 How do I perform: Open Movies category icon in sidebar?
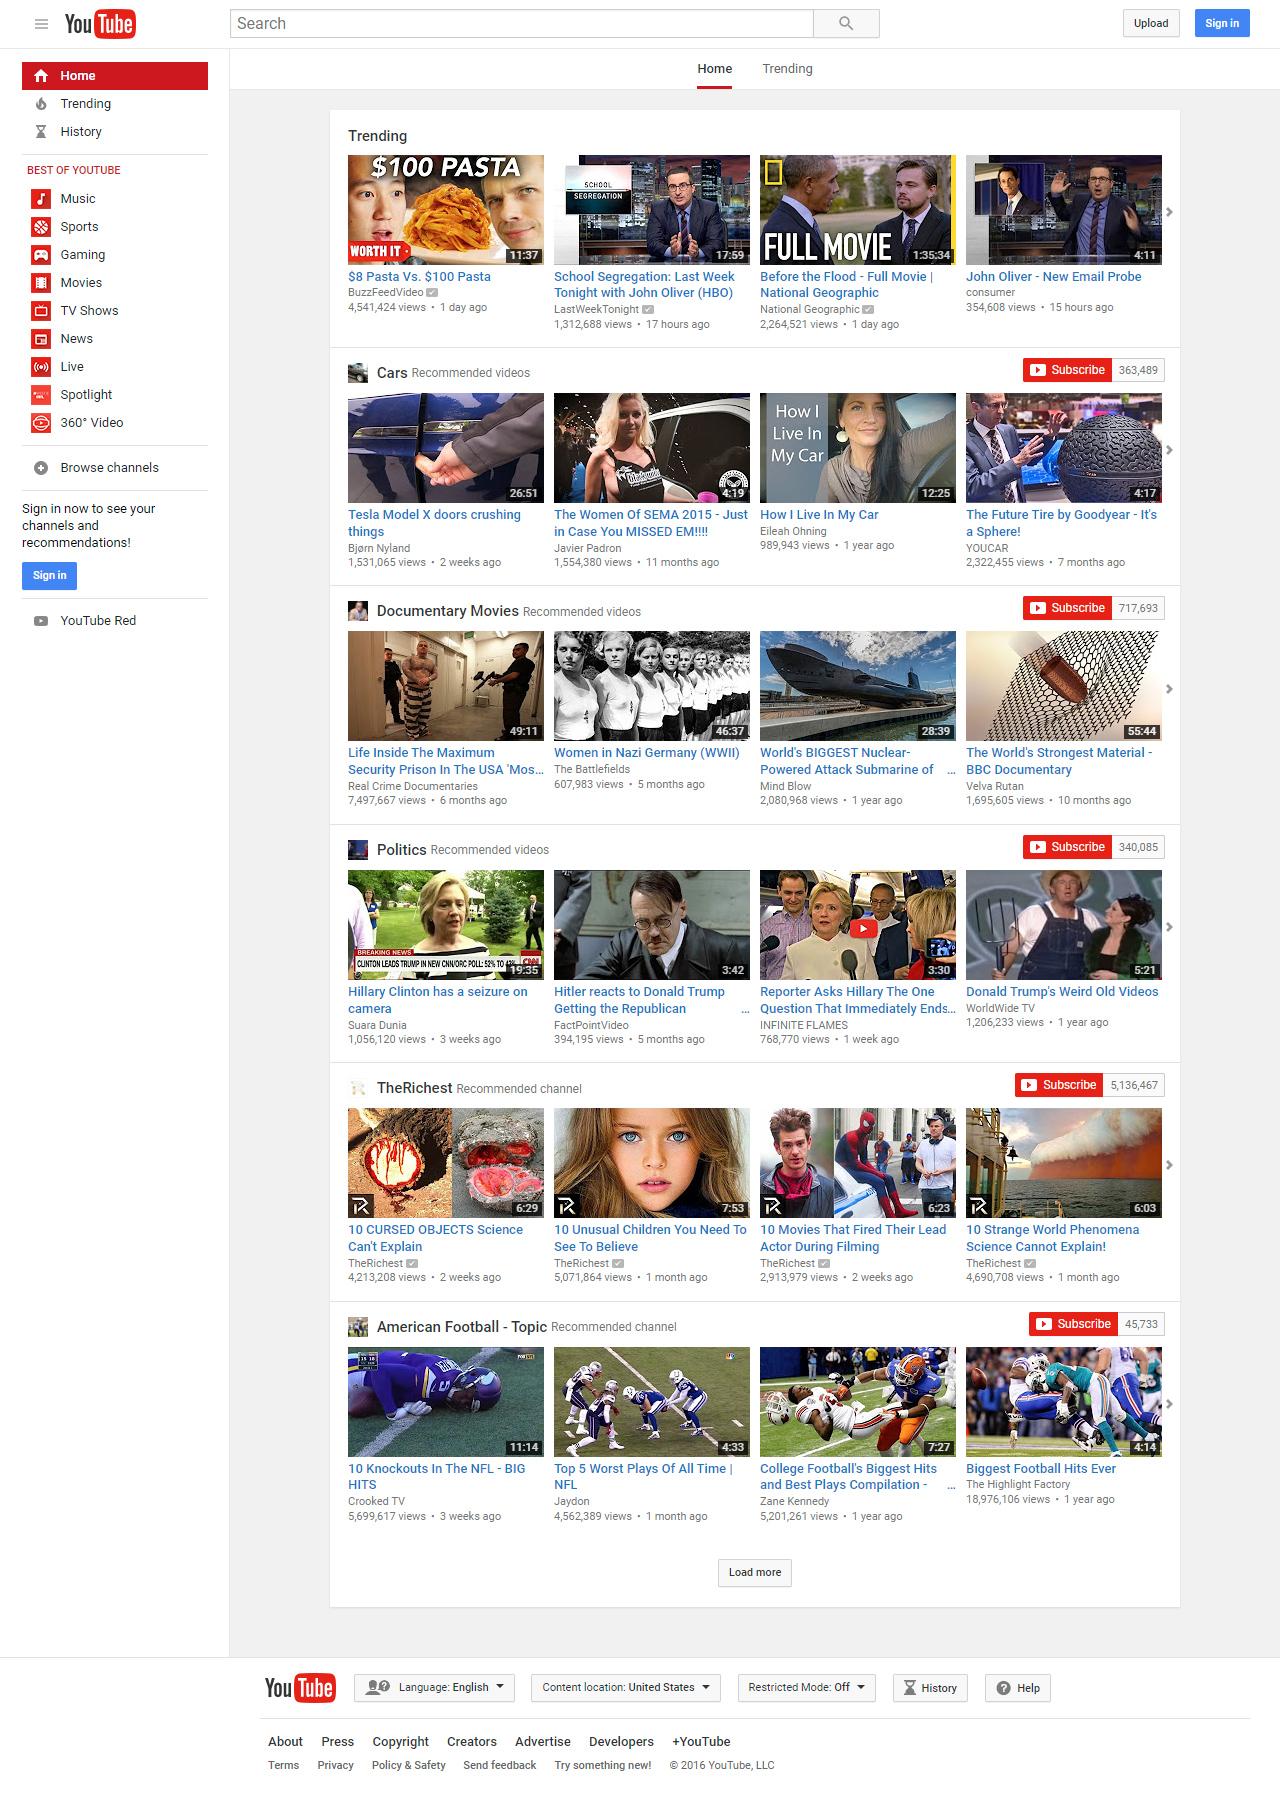point(40,282)
